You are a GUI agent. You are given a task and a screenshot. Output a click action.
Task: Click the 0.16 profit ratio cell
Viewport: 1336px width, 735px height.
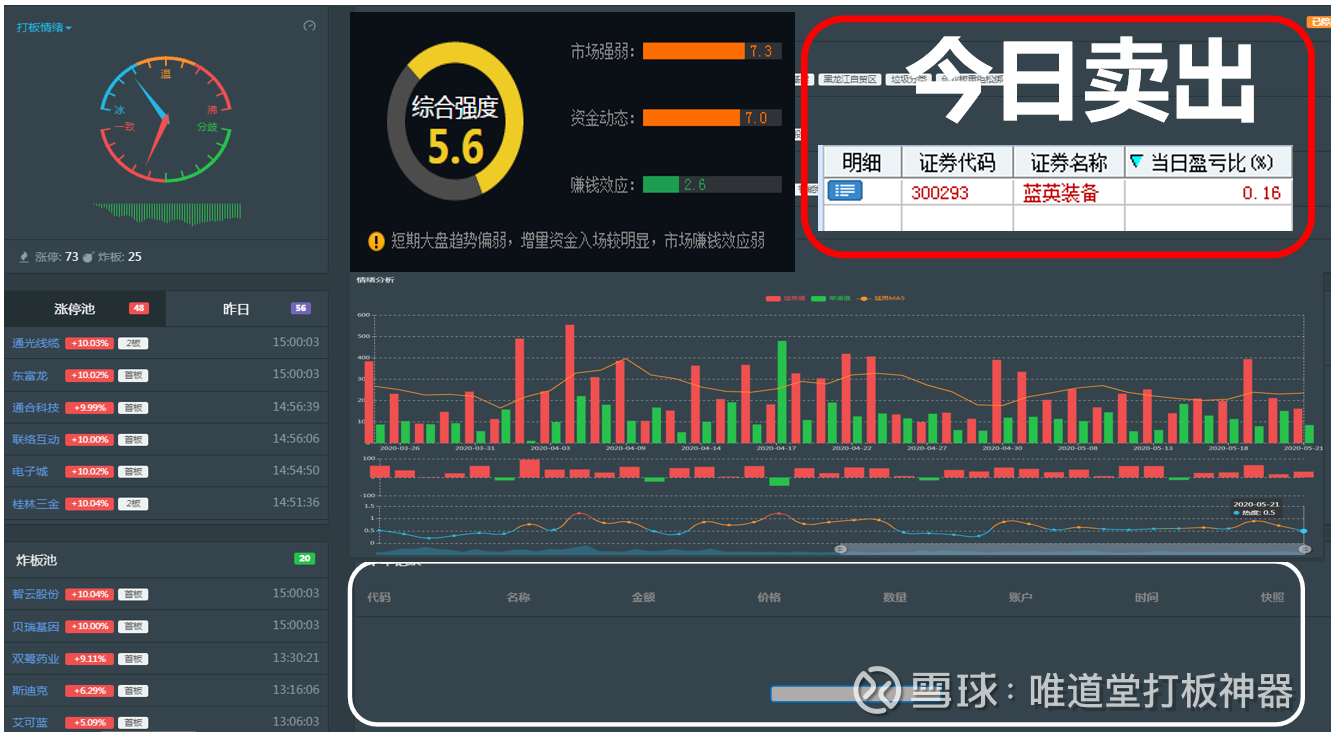(x=1208, y=192)
